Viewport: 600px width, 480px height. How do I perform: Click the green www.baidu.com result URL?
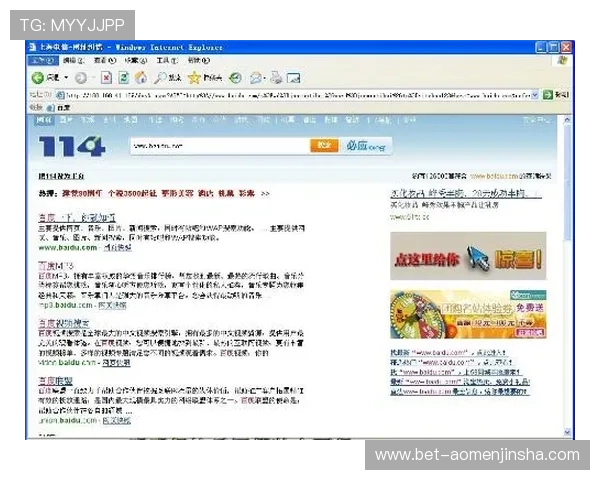tap(68, 248)
